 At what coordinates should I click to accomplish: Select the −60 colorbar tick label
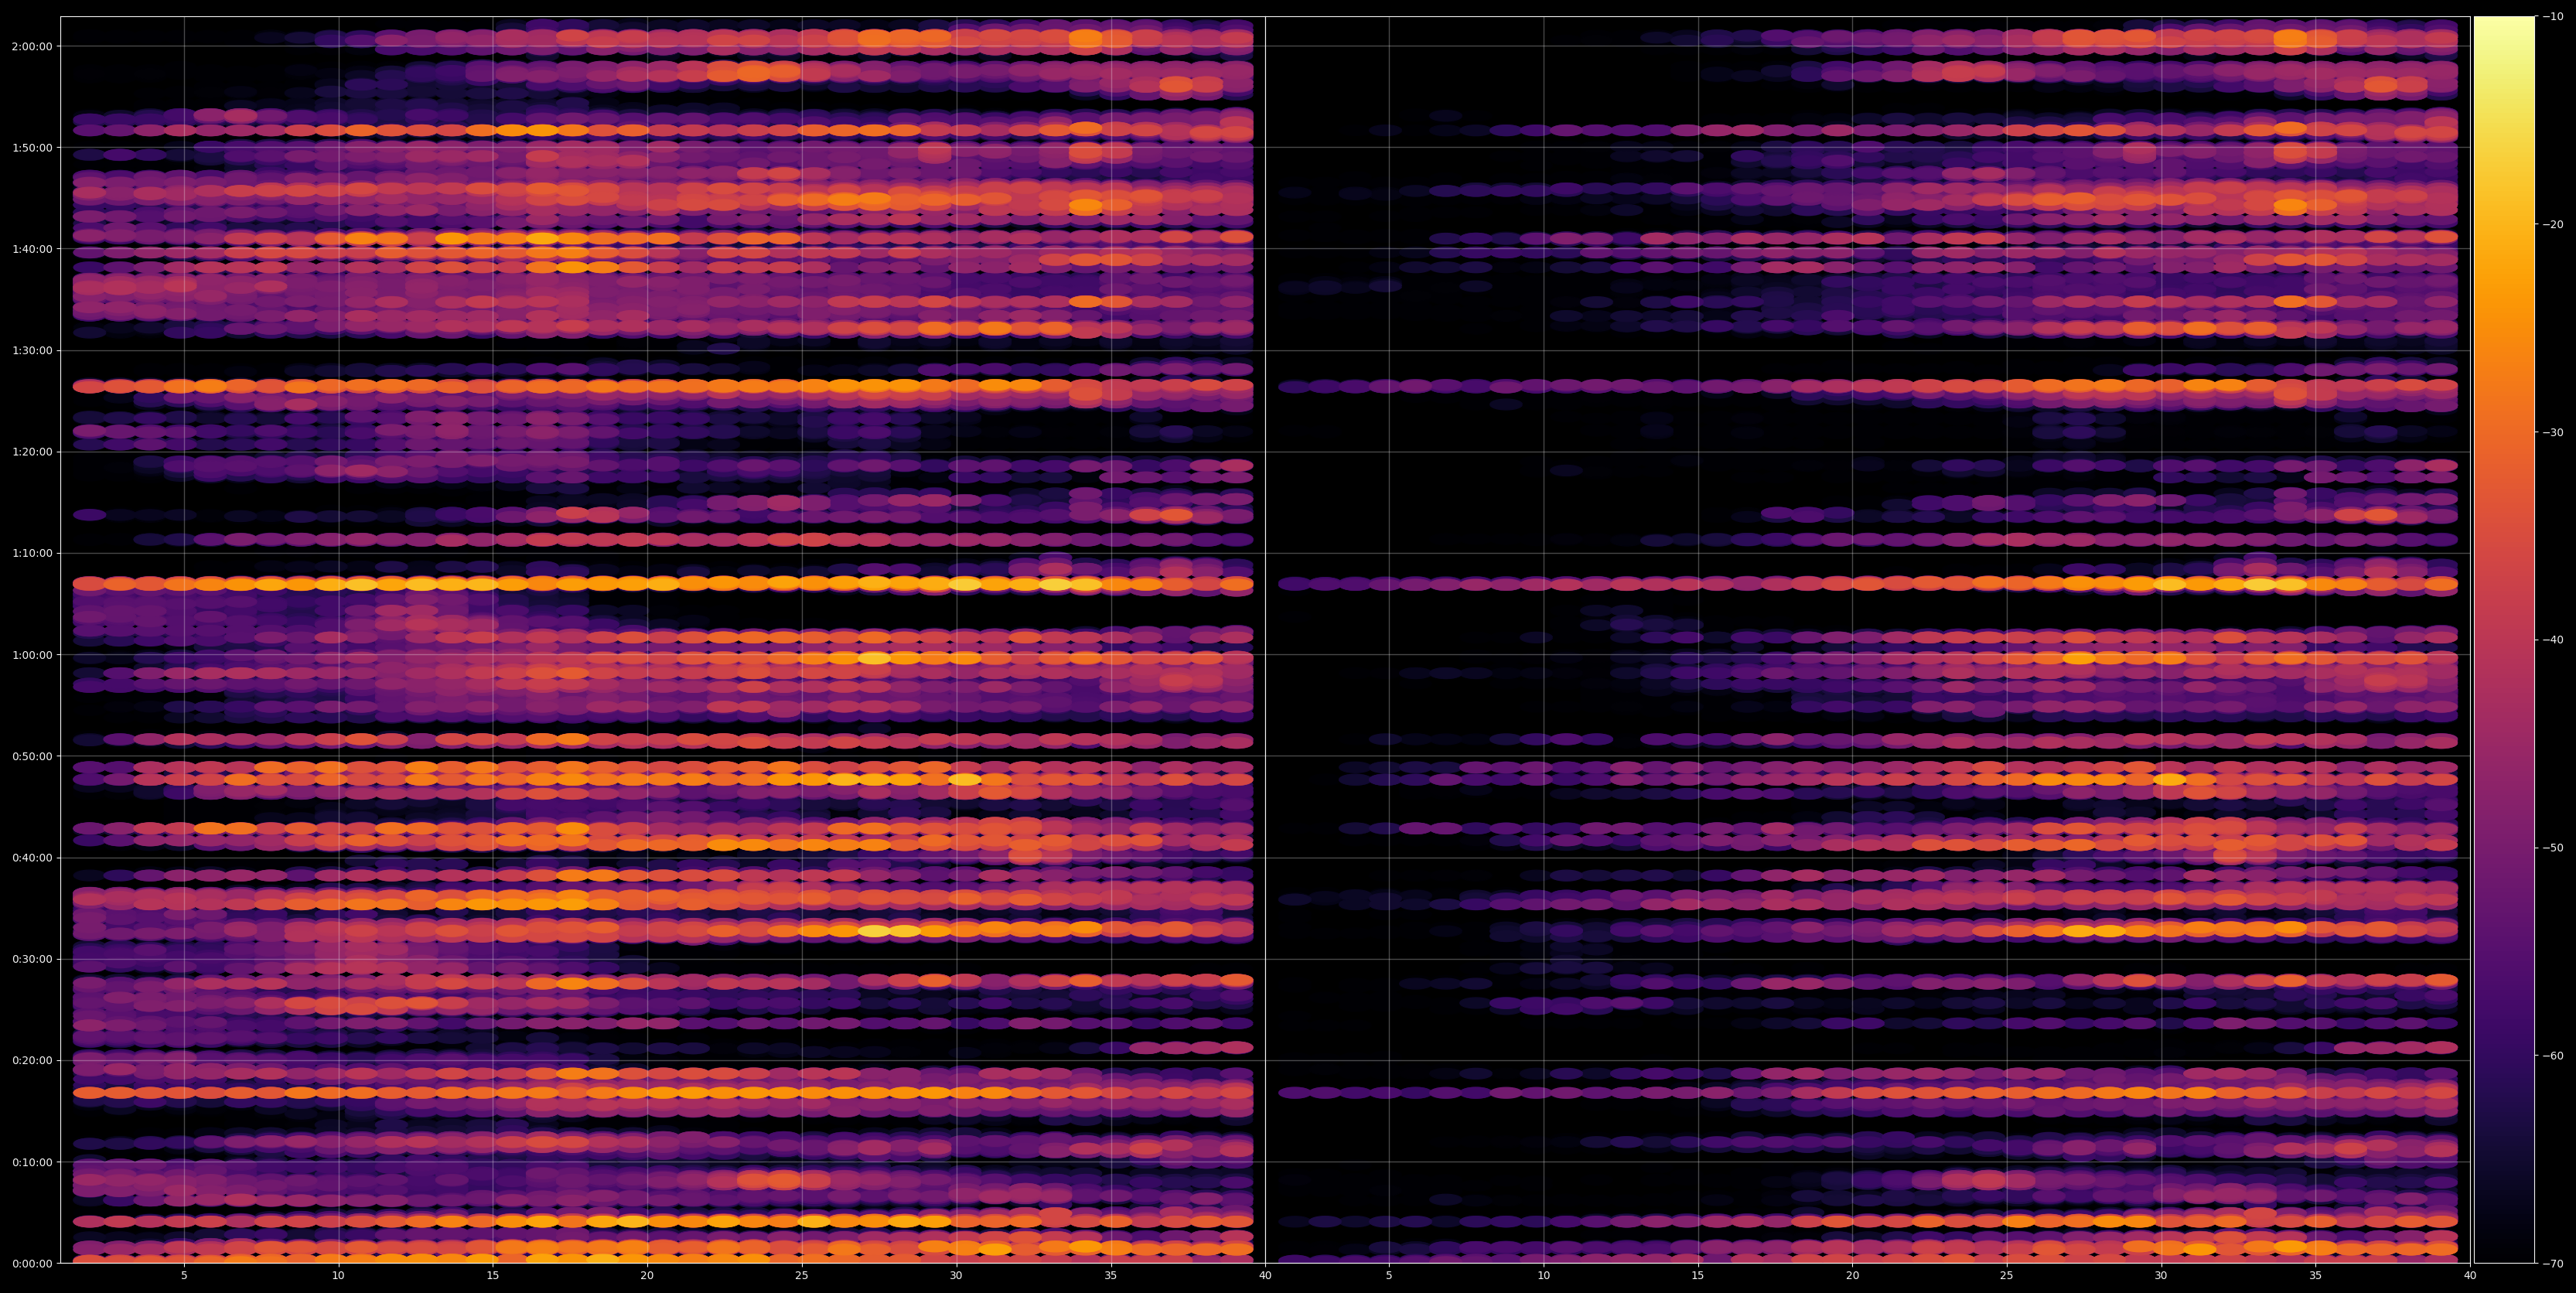(x=2553, y=1056)
